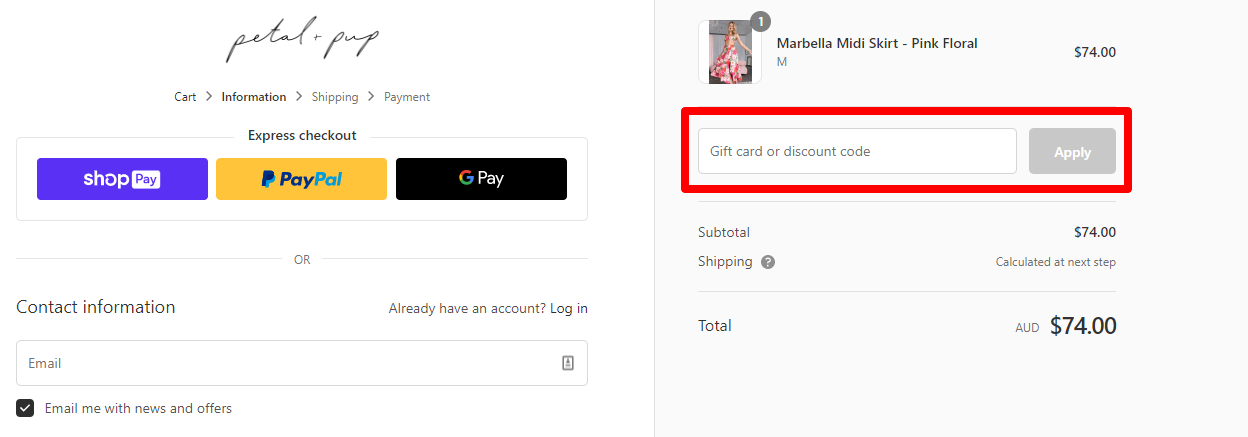Click the Log in link
This screenshot has width=1248, height=437.
569,308
